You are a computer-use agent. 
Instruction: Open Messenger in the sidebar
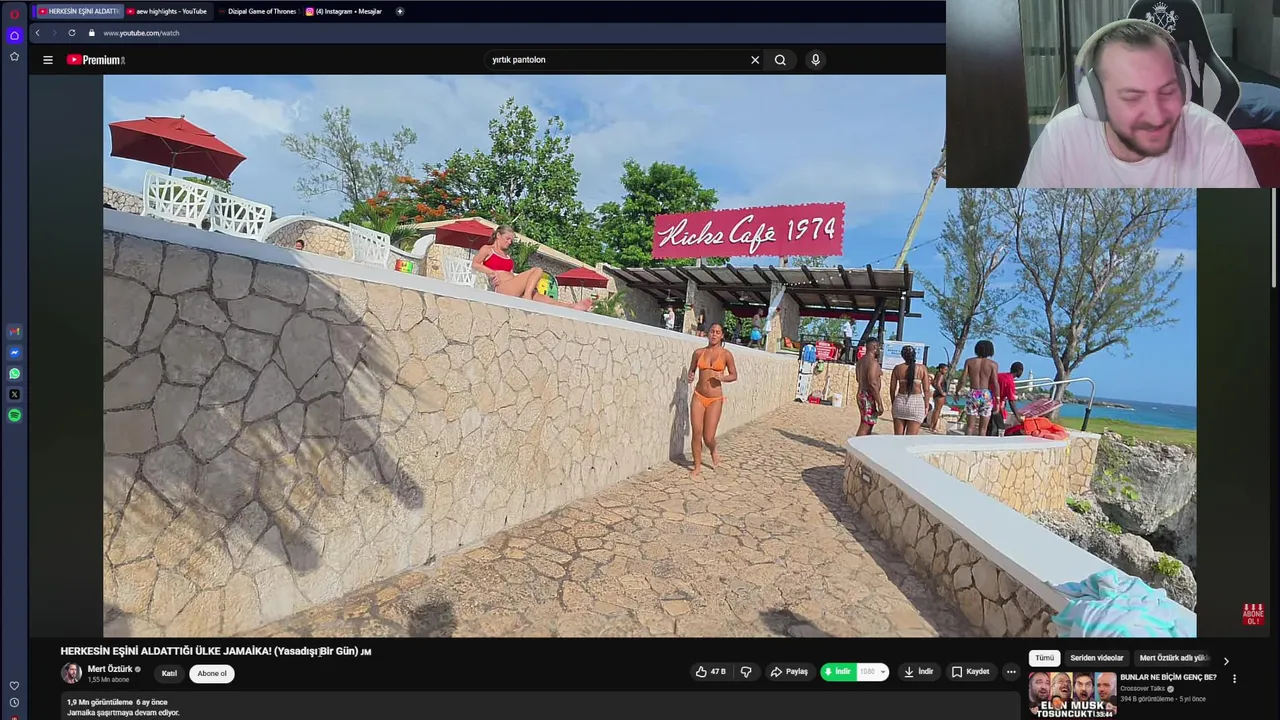tap(14, 353)
